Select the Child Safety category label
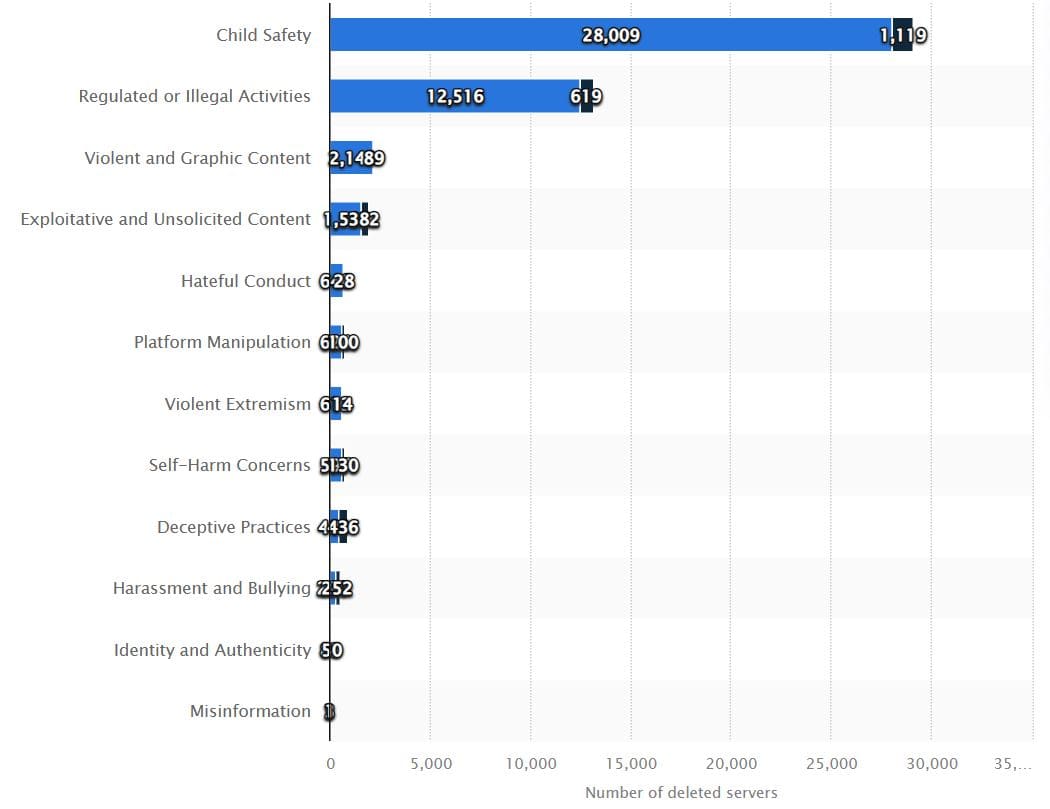 coord(264,34)
